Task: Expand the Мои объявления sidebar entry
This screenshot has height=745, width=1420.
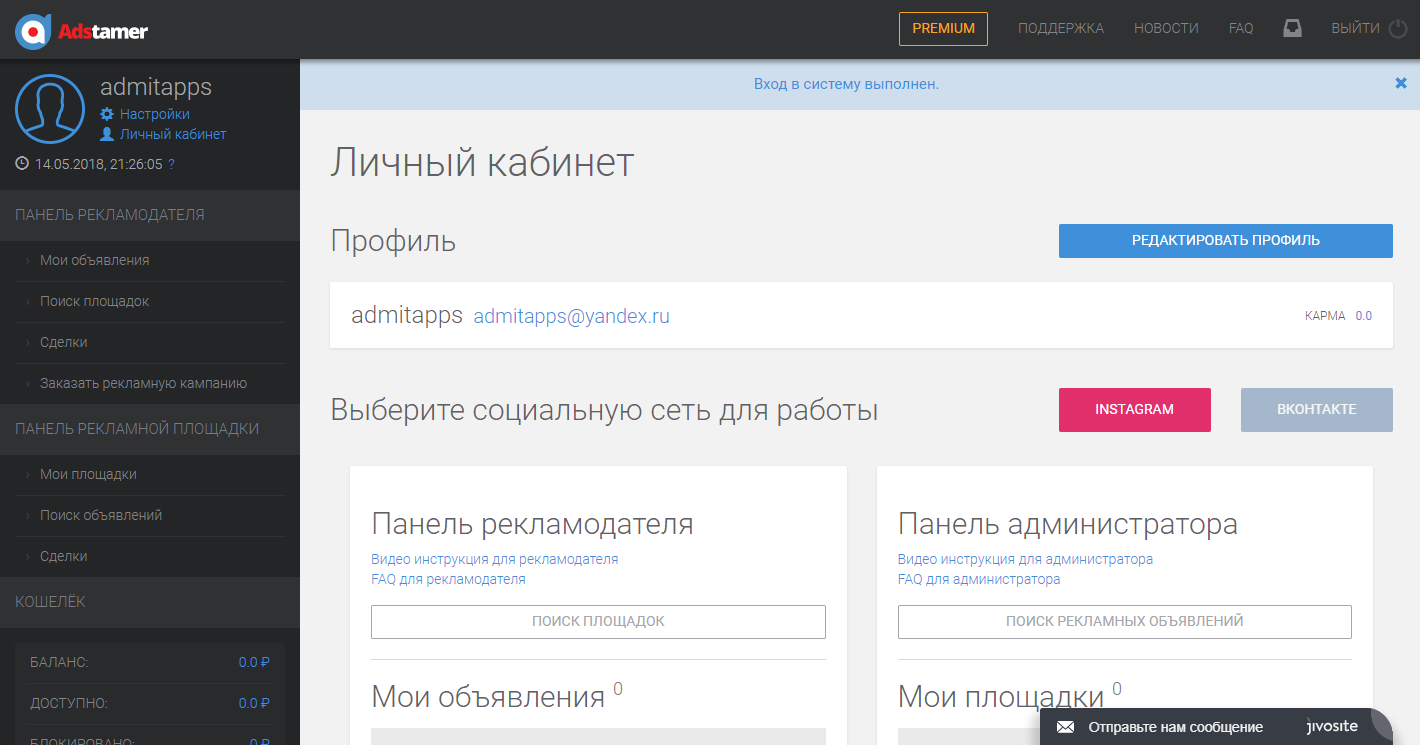Action: point(95,260)
